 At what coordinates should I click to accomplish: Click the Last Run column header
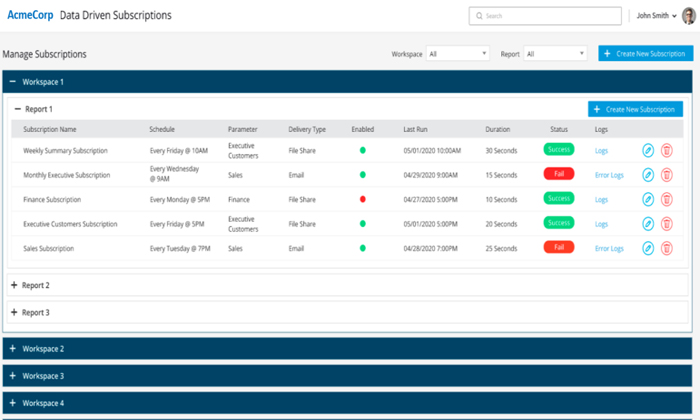click(415, 129)
